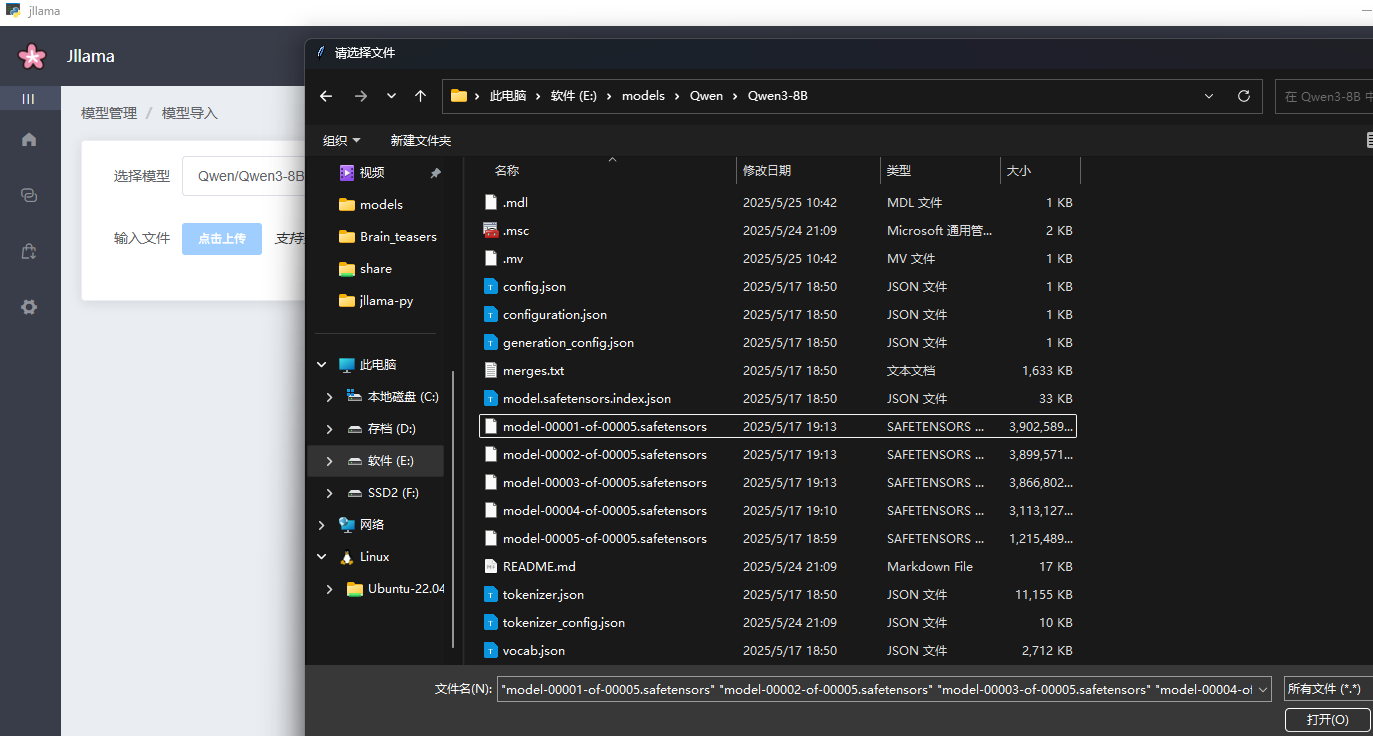Viewport: 1373px width, 736px height.
Task: Open address bar history dropdown
Action: [x=1209, y=96]
